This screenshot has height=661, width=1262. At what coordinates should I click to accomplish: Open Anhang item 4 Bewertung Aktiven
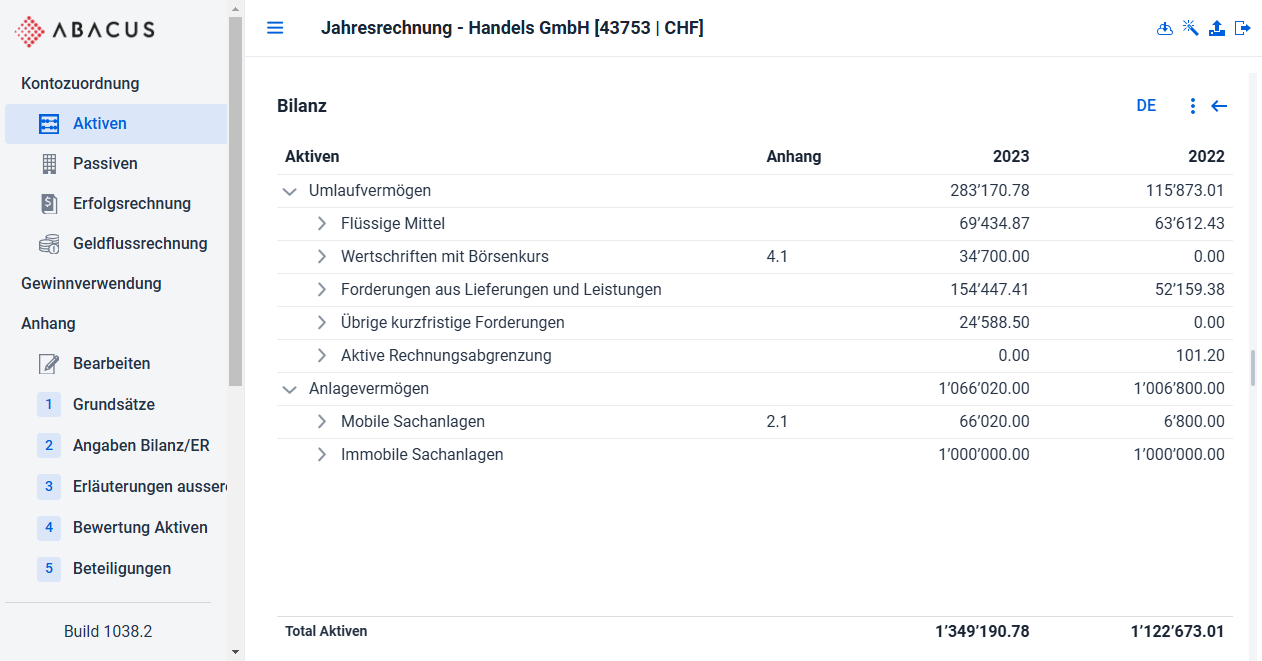116,527
